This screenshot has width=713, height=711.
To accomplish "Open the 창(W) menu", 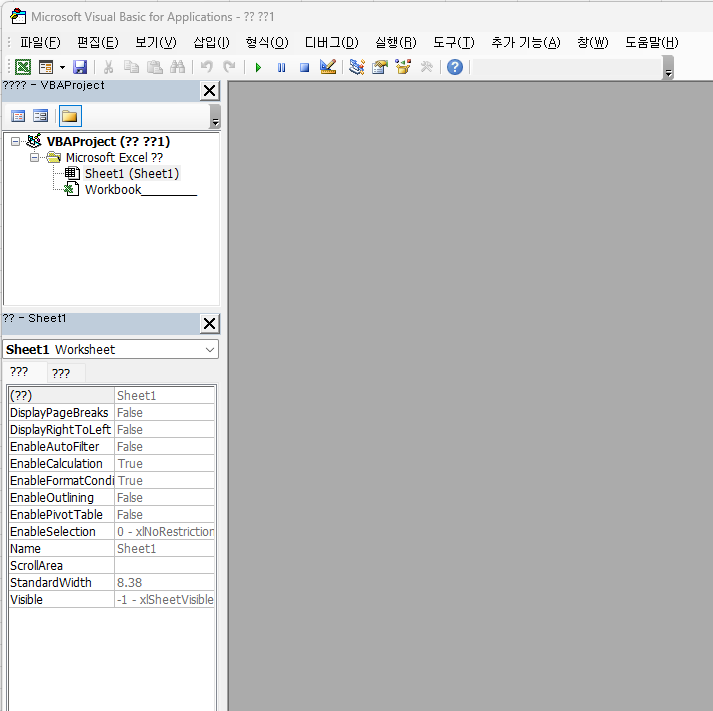I will [x=592, y=43].
